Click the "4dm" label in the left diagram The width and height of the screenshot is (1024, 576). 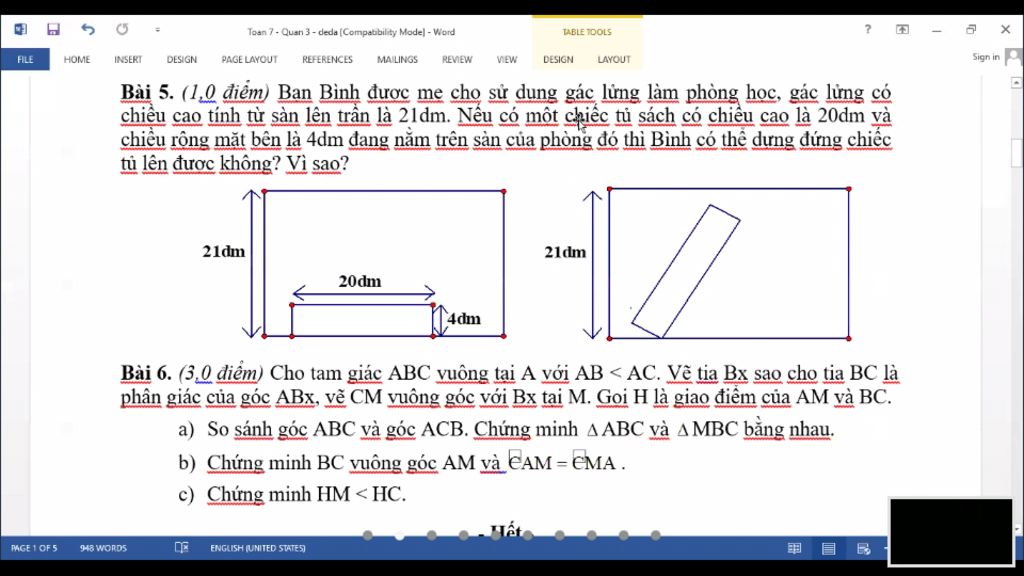coord(464,319)
